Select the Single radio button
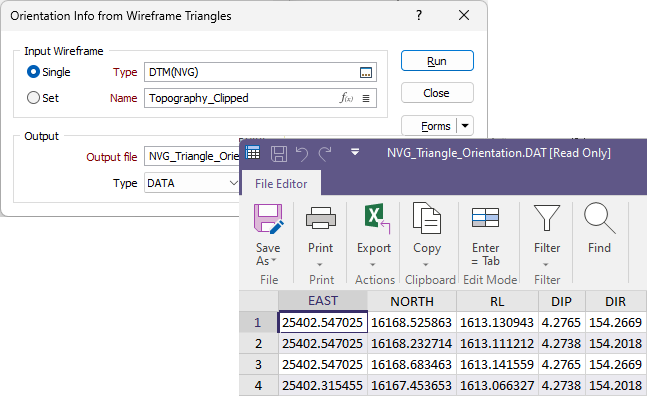Image resolution: width=647 pixels, height=396 pixels. pos(33,72)
